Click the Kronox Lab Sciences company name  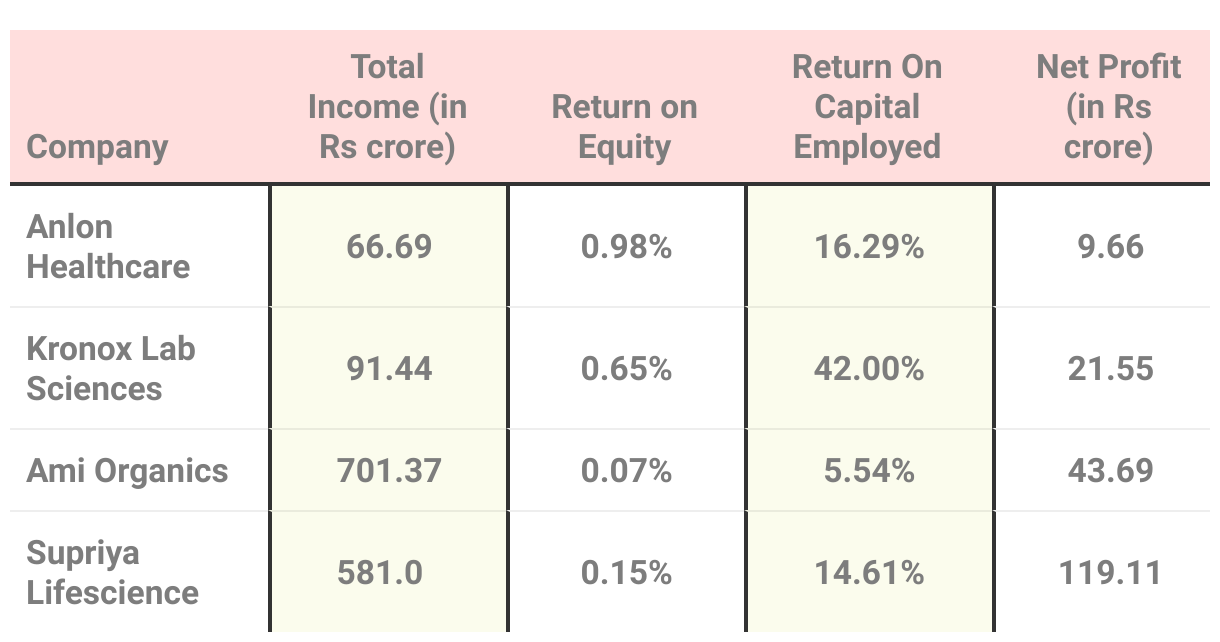111,369
